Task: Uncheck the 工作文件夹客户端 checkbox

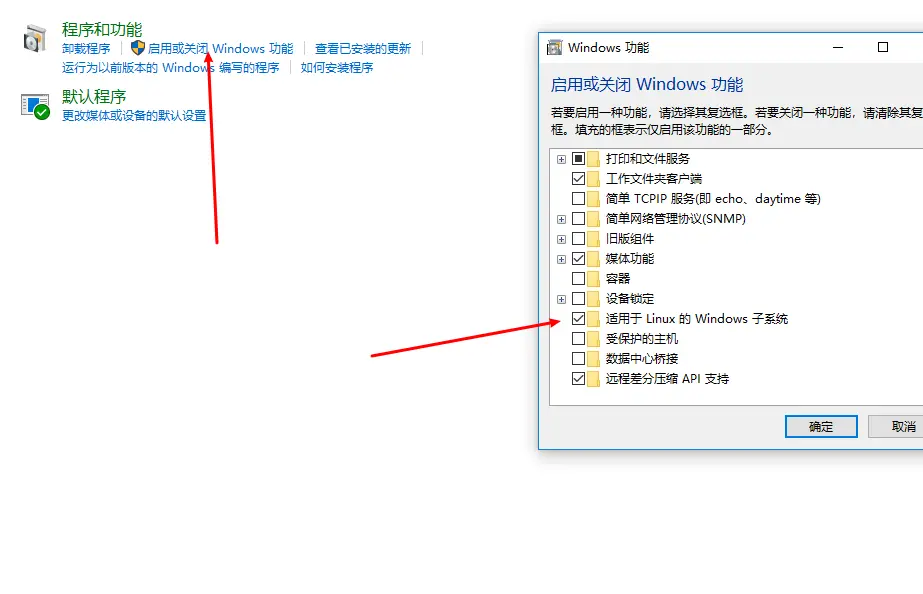Action: (x=579, y=179)
